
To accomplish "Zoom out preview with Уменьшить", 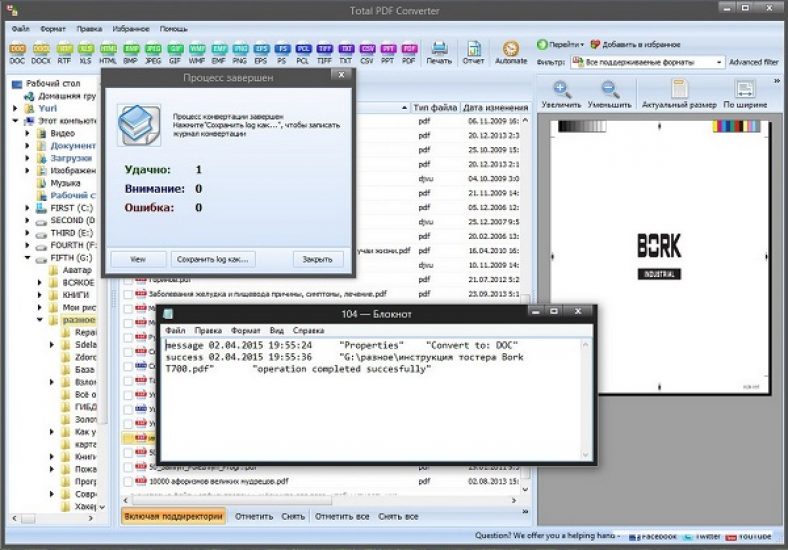I will click(610, 95).
